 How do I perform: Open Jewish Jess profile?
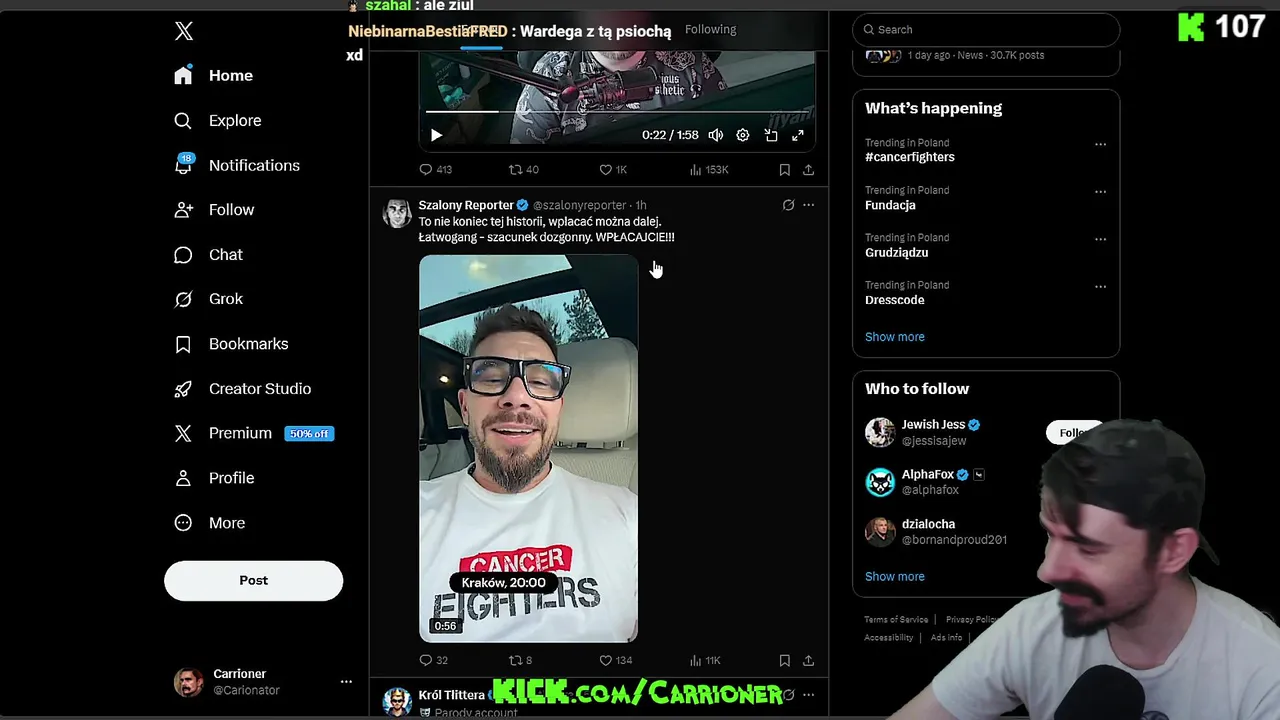click(x=933, y=425)
